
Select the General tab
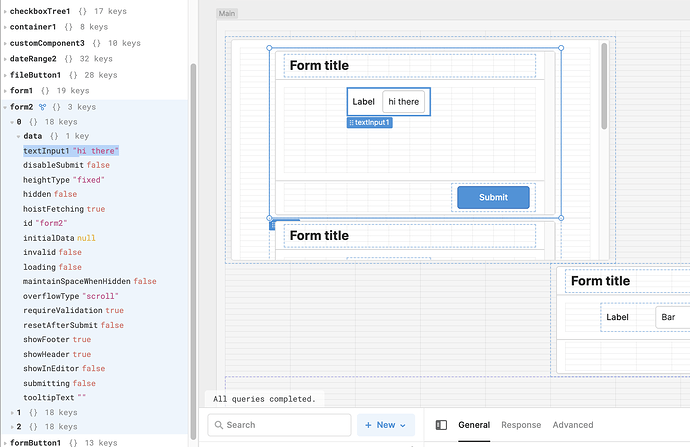click(474, 425)
